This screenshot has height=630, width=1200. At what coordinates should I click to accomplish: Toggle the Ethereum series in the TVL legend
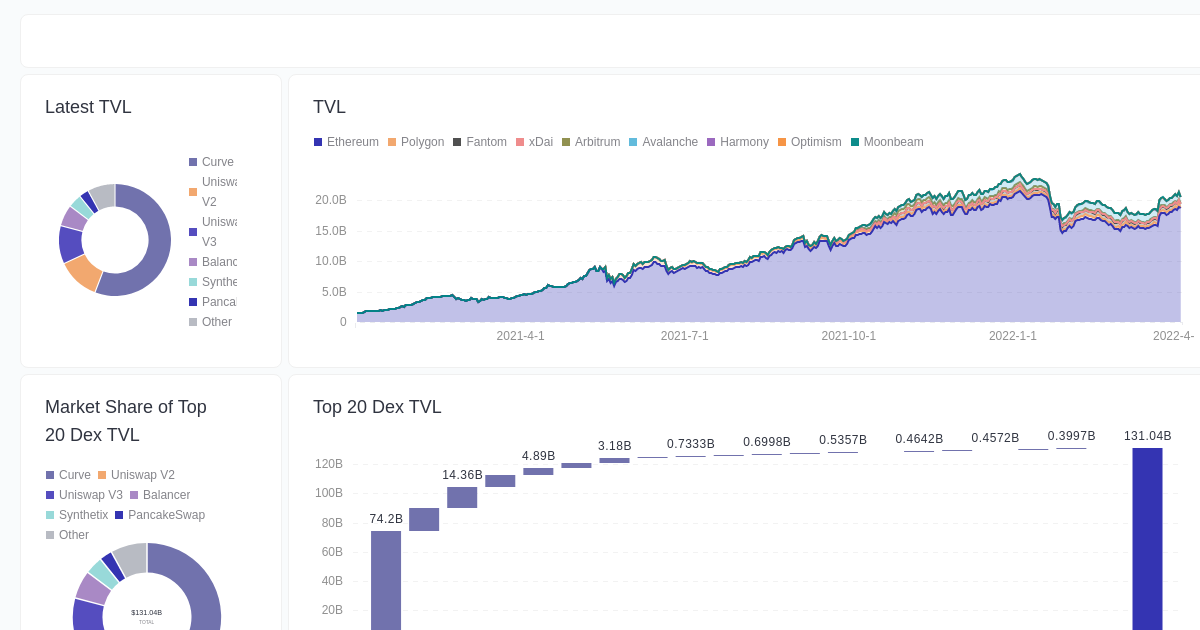[346, 142]
